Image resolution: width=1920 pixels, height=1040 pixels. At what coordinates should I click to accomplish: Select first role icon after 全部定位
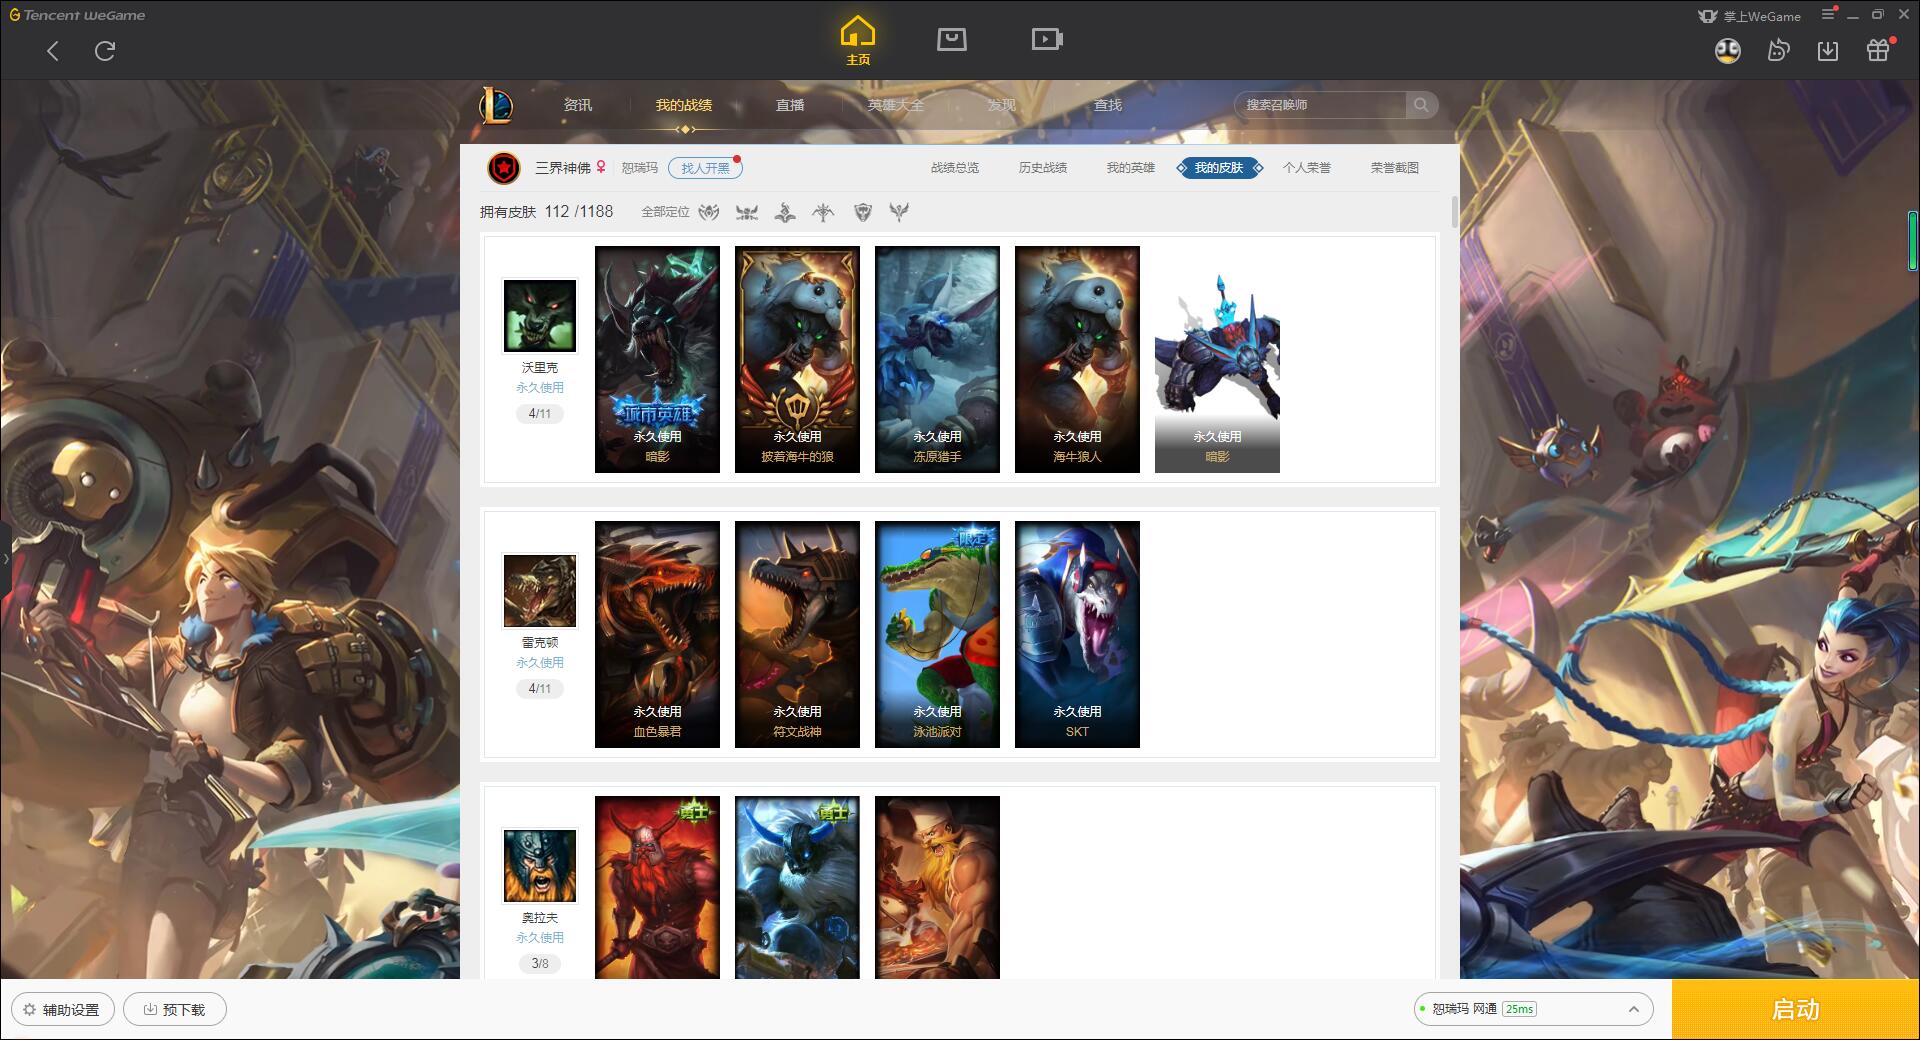709,212
